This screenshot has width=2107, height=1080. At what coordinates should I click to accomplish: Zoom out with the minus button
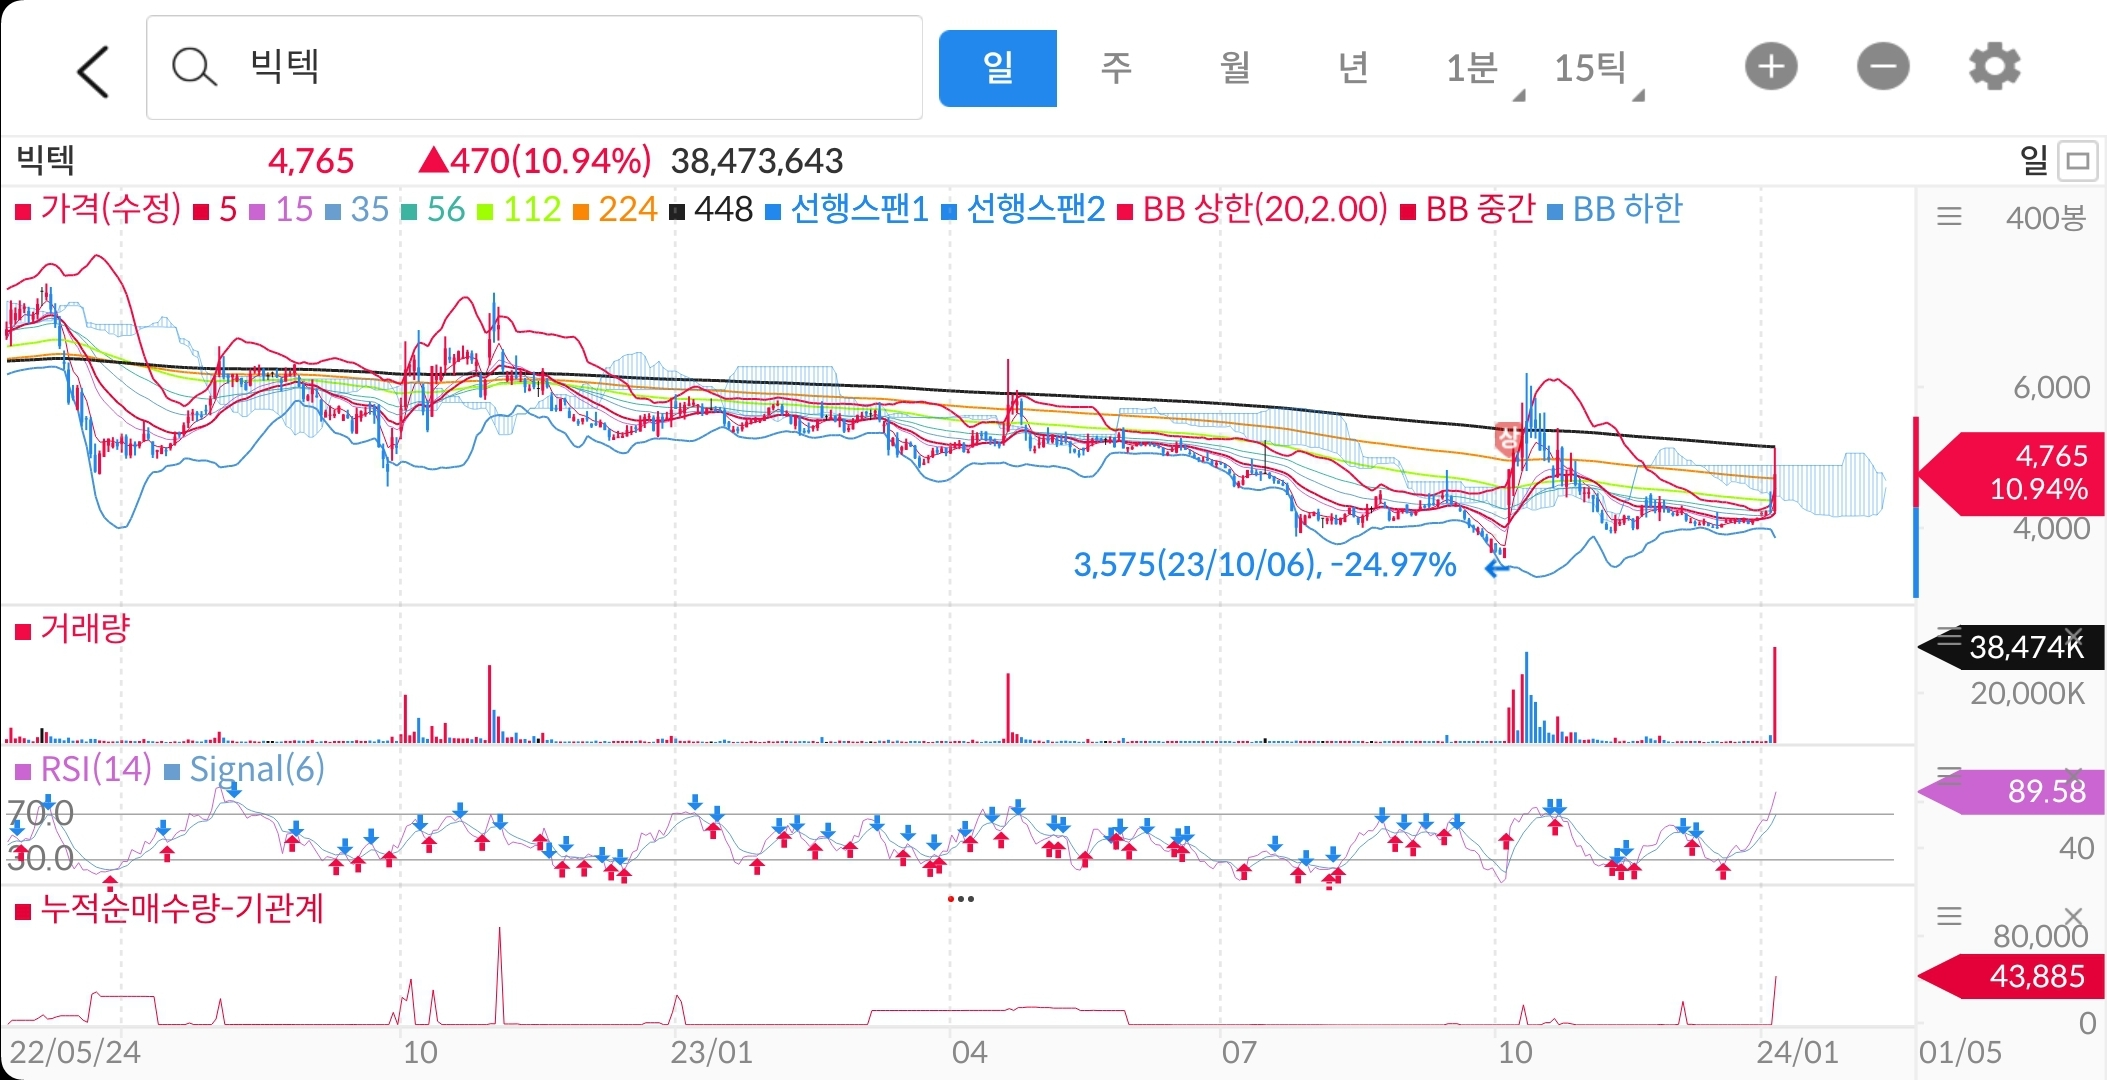tap(1883, 67)
